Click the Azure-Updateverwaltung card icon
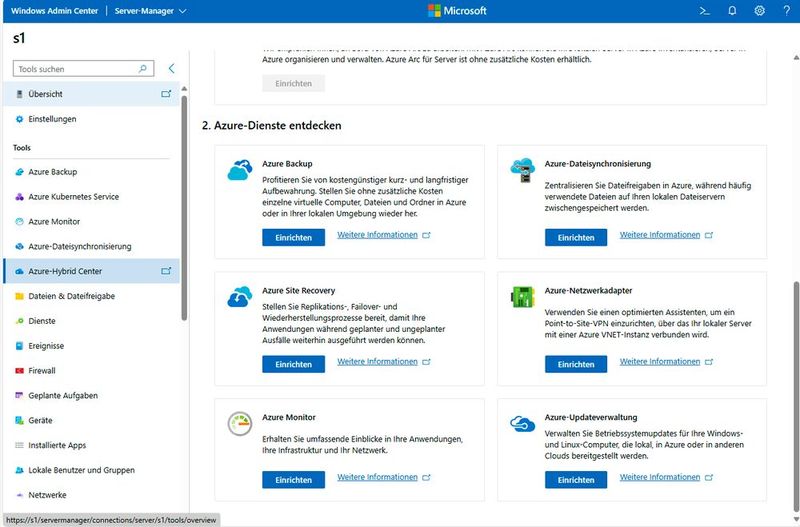This screenshot has width=800, height=527. click(522, 423)
